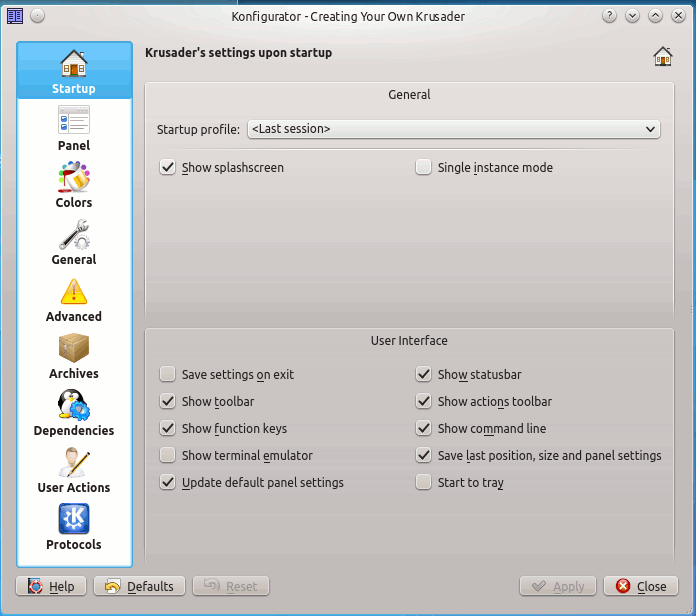Viewport: 696px width, 616px height.
Task: Click the Apply button
Action: (x=558, y=586)
